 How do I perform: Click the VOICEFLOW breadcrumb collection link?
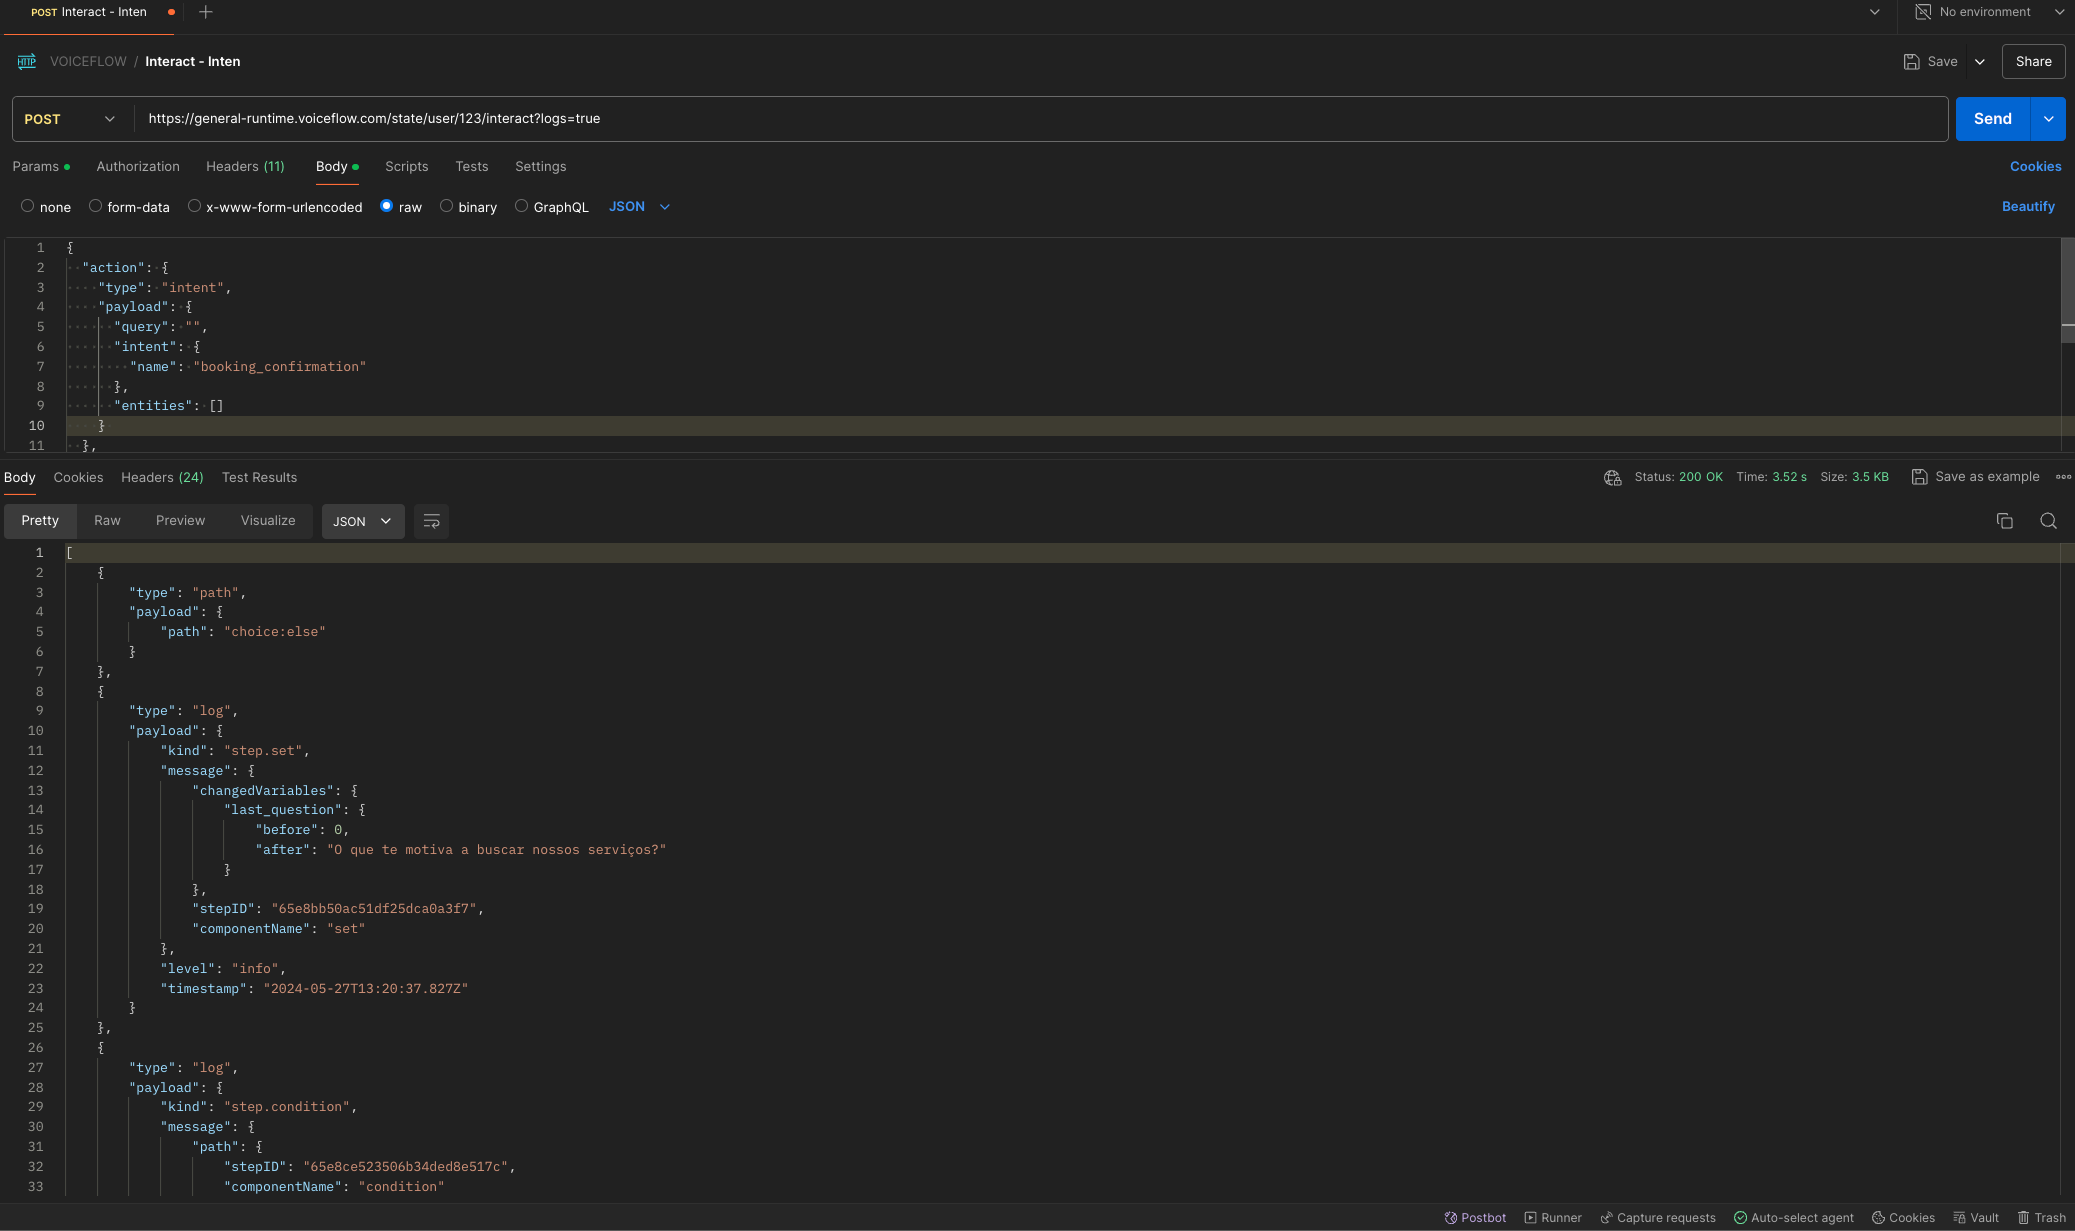[x=88, y=61]
